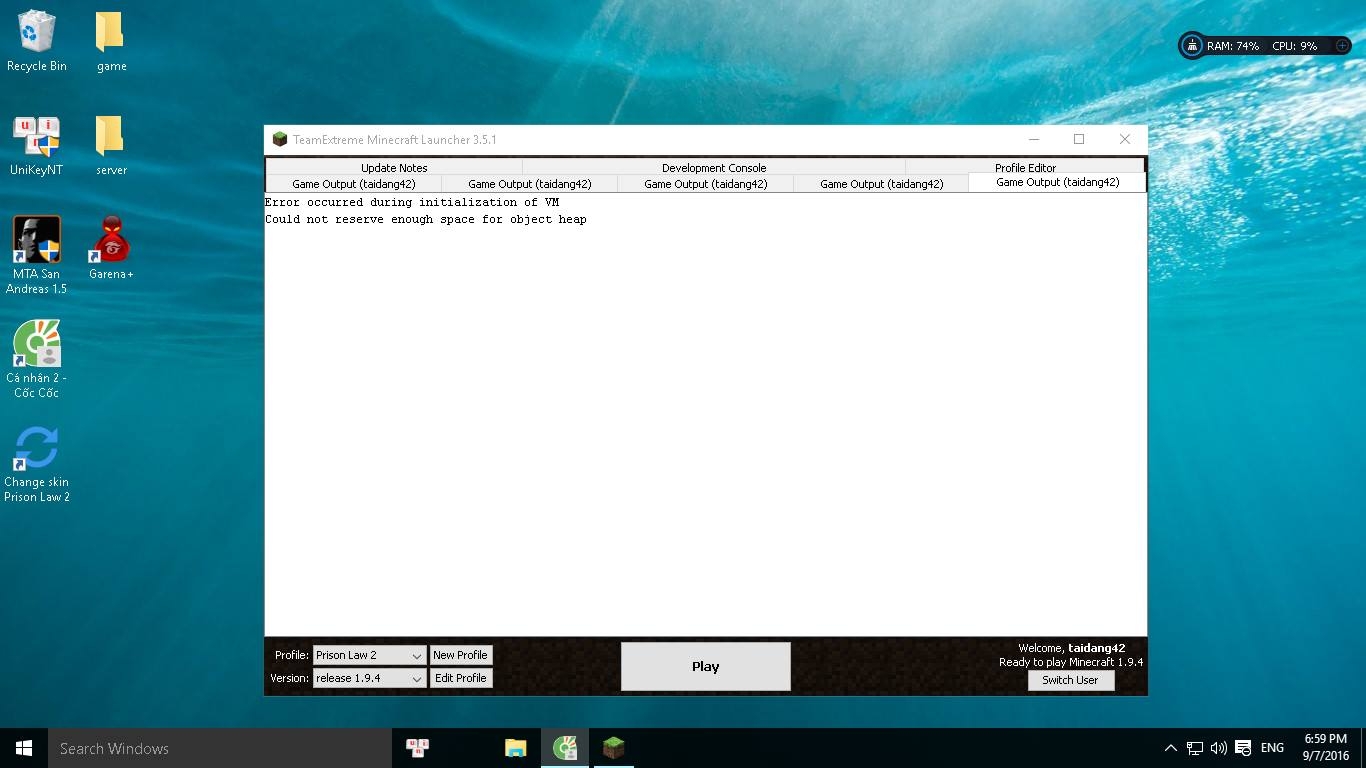Click the CPU: 9% readout
The width and height of the screenshot is (1366, 768).
pyautogui.click(x=1295, y=46)
